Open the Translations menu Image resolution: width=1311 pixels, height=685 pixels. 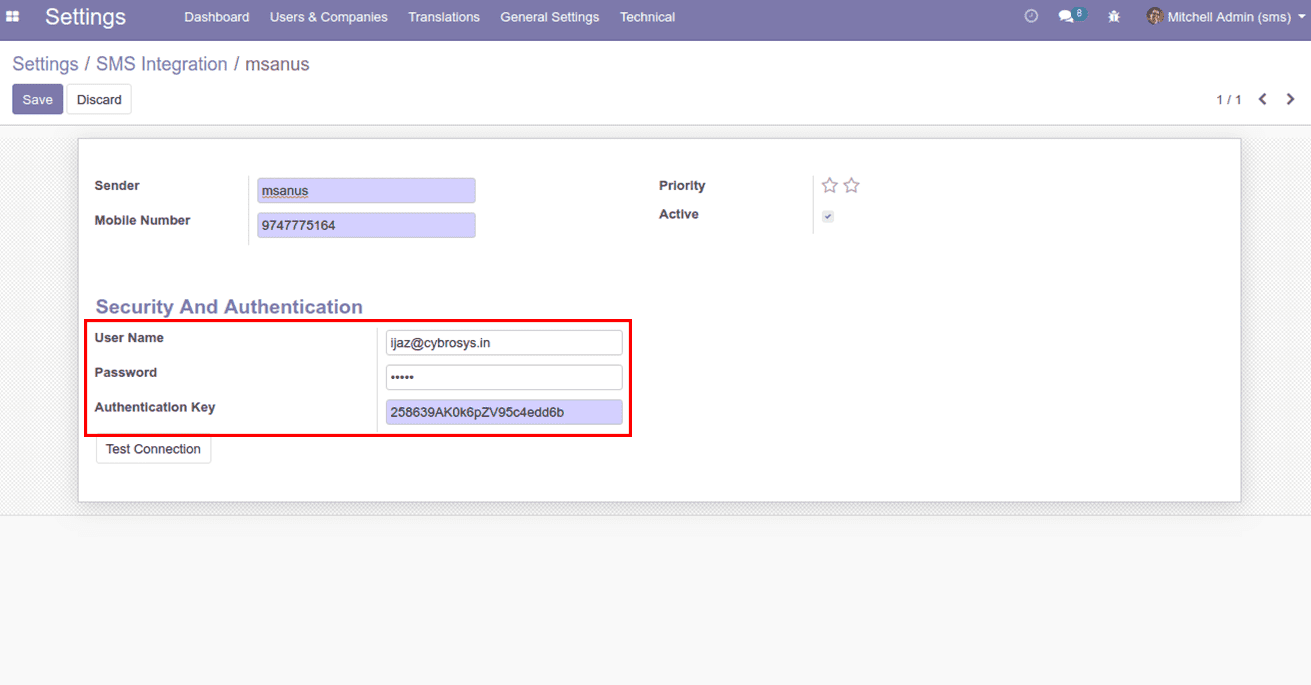(444, 17)
